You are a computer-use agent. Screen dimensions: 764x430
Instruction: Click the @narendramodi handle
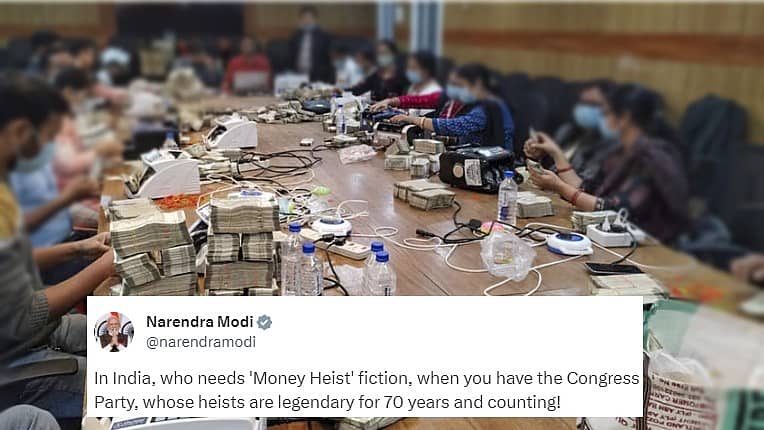[201, 342]
